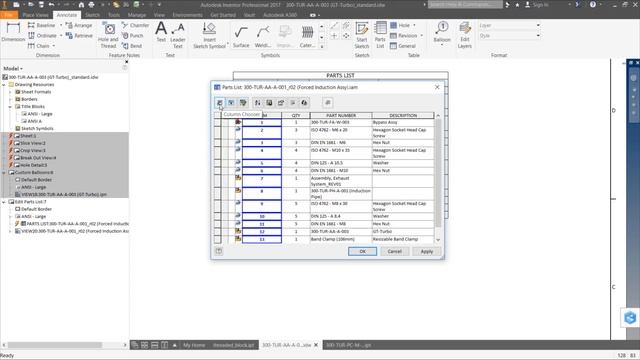Click the Undo icon in quick access toolbar
Image resolution: width=640 pixels, height=360 pixels.
pyautogui.click(x=51, y=5)
